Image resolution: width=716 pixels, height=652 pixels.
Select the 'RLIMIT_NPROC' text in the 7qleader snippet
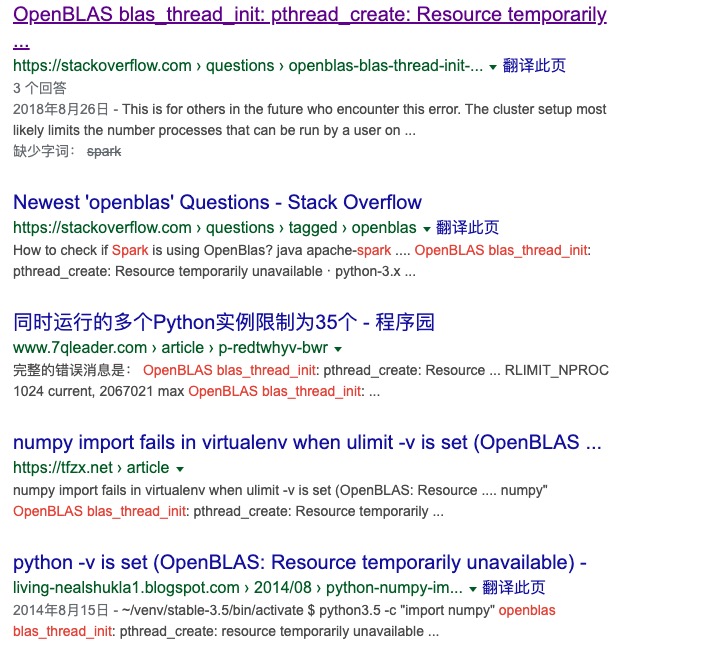click(557, 370)
